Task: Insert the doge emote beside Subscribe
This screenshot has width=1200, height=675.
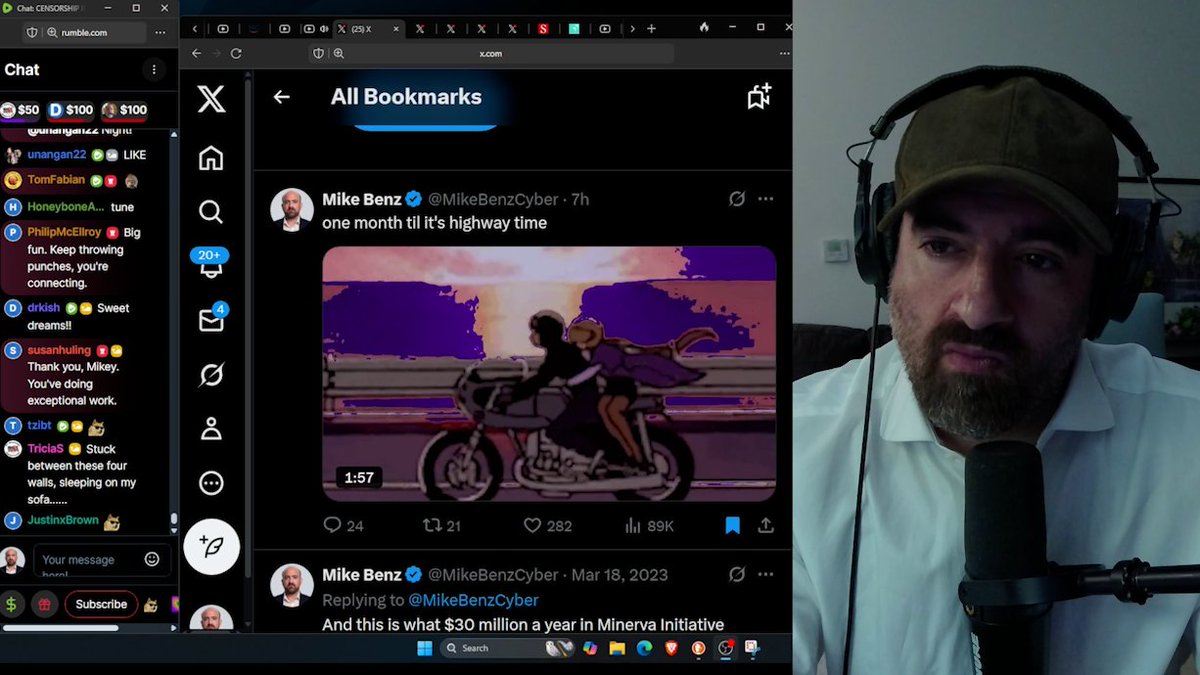Action: tap(151, 604)
